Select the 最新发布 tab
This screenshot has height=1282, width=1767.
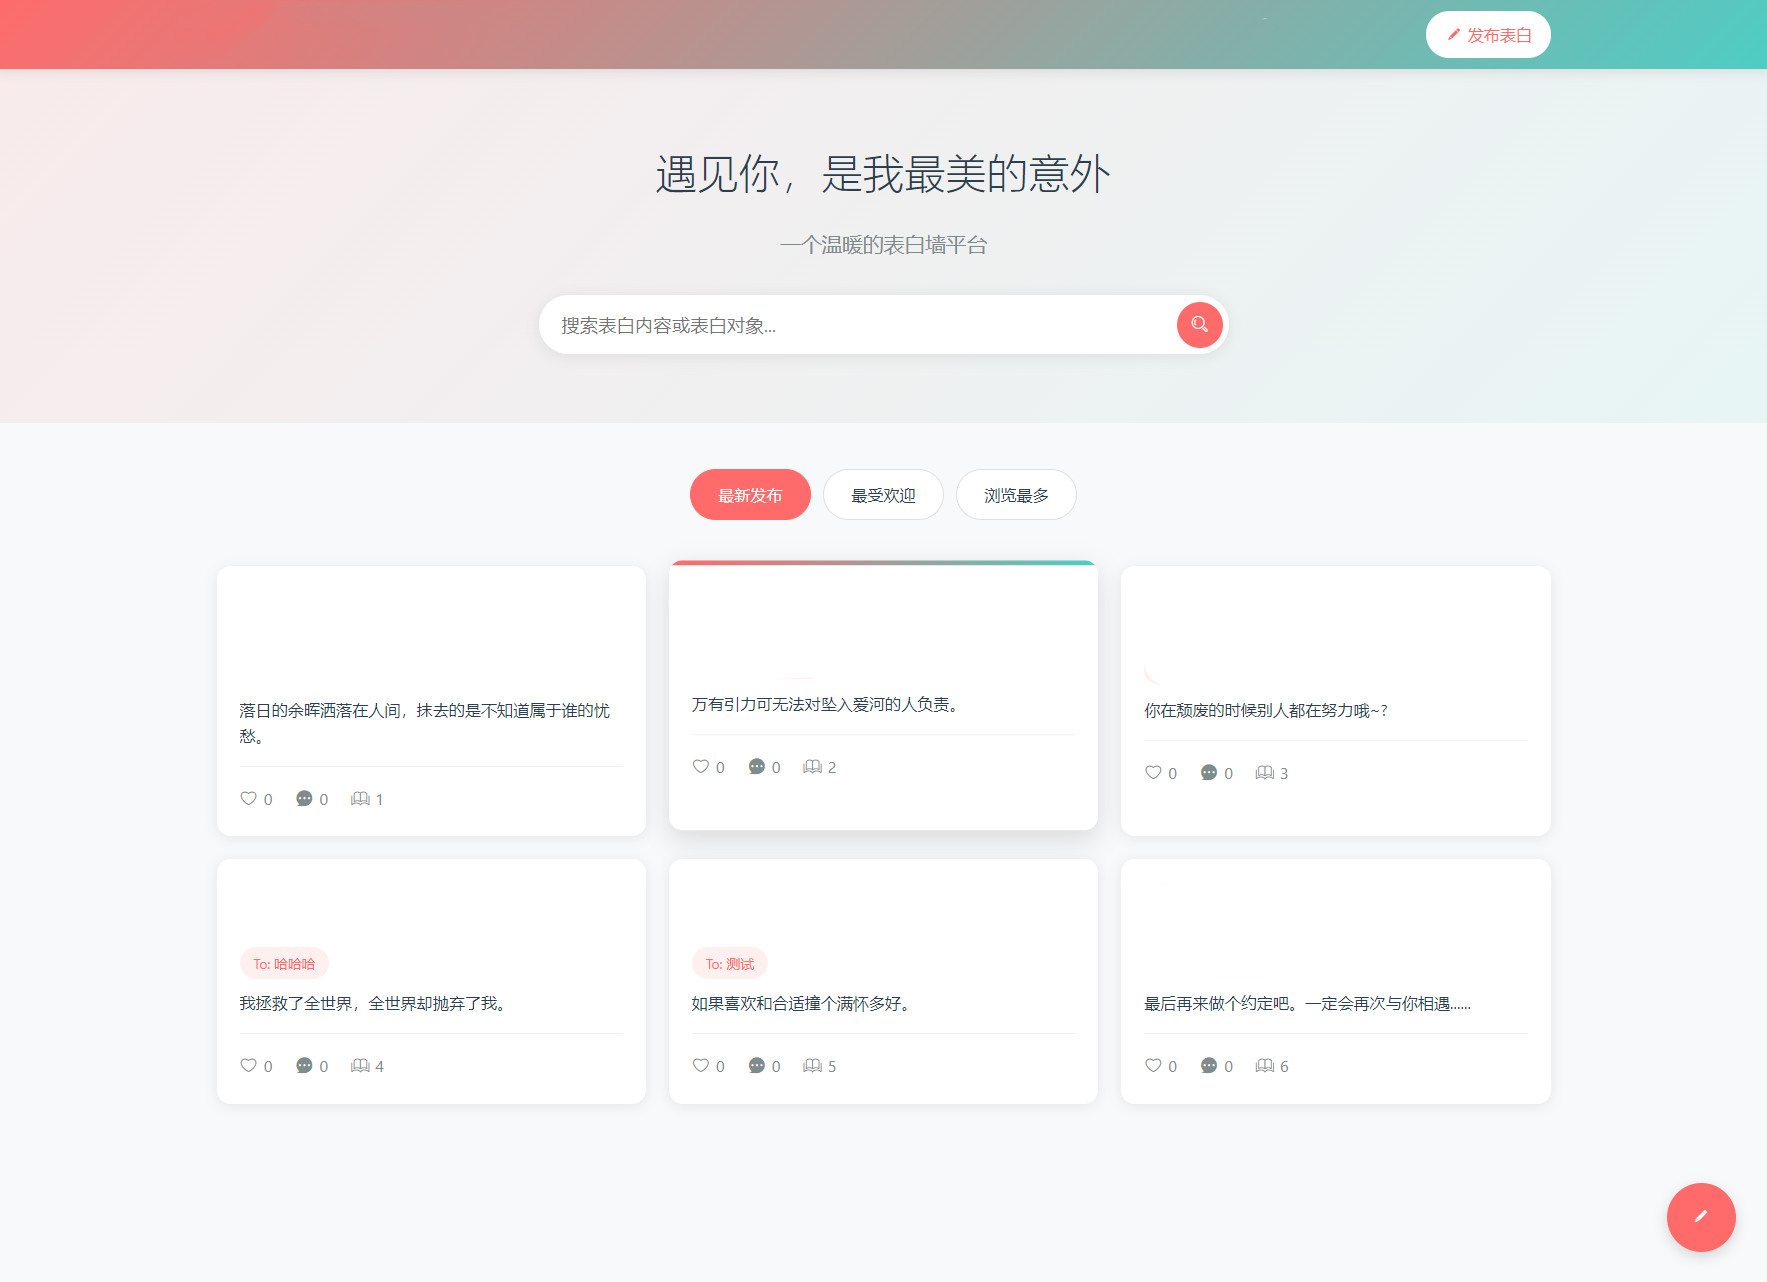(750, 495)
